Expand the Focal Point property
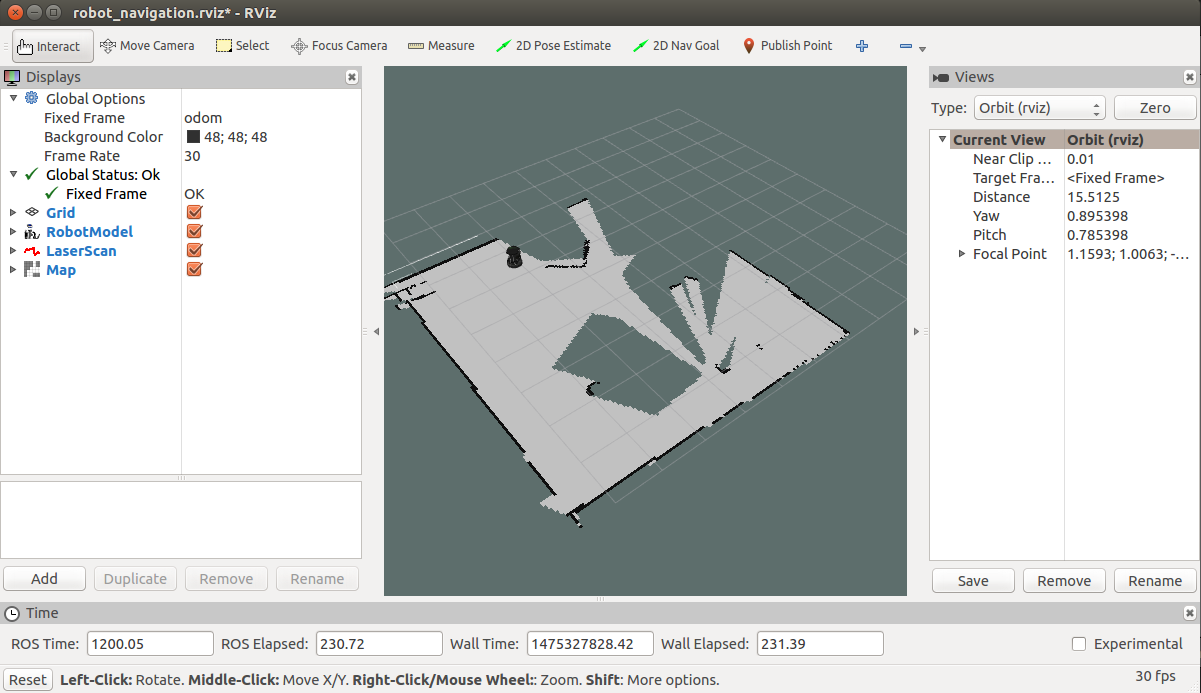1201x693 pixels. [x=962, y=254]
